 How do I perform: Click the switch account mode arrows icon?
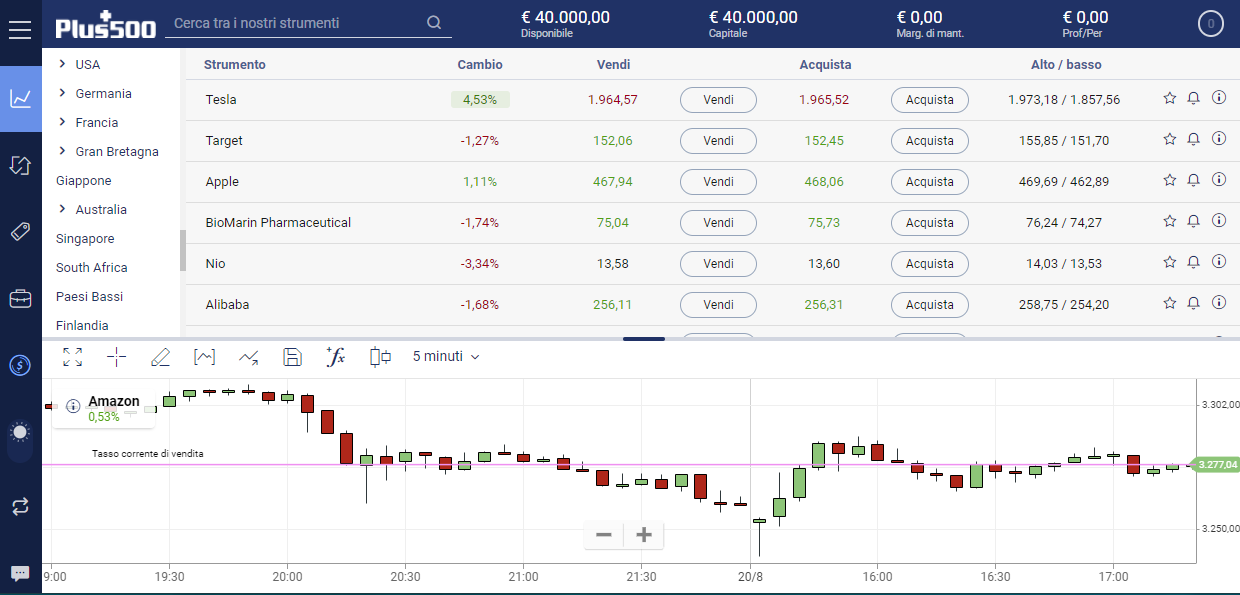click(21, 507)
